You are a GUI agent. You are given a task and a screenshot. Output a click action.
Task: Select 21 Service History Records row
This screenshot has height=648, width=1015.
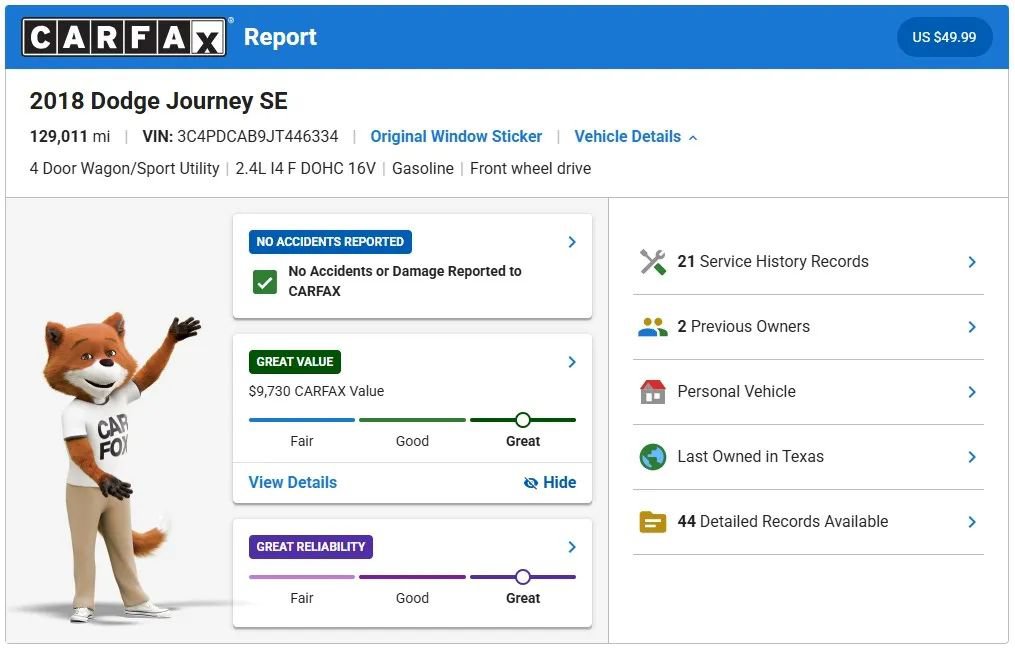[x=809, y=262]
